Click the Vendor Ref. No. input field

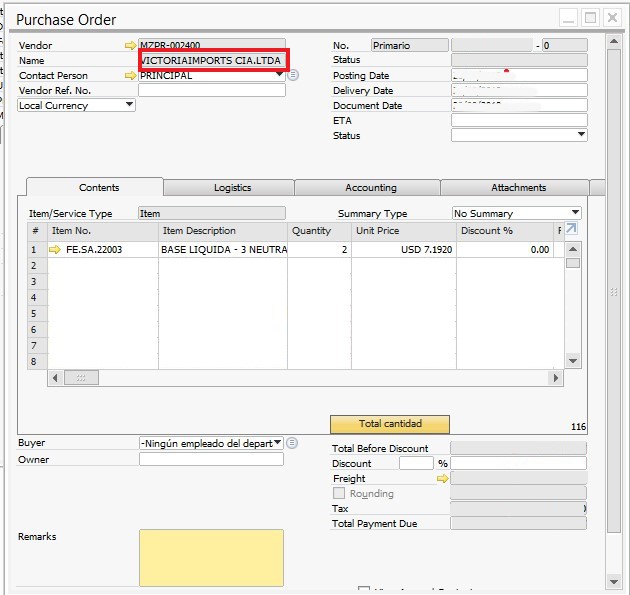[x=211, y=90]
